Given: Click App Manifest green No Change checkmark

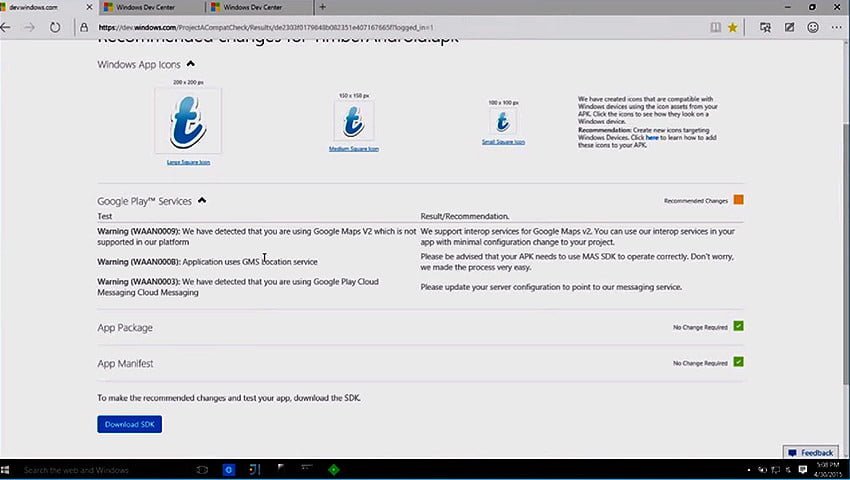Looking at the screenshot, I should point(738,362).
